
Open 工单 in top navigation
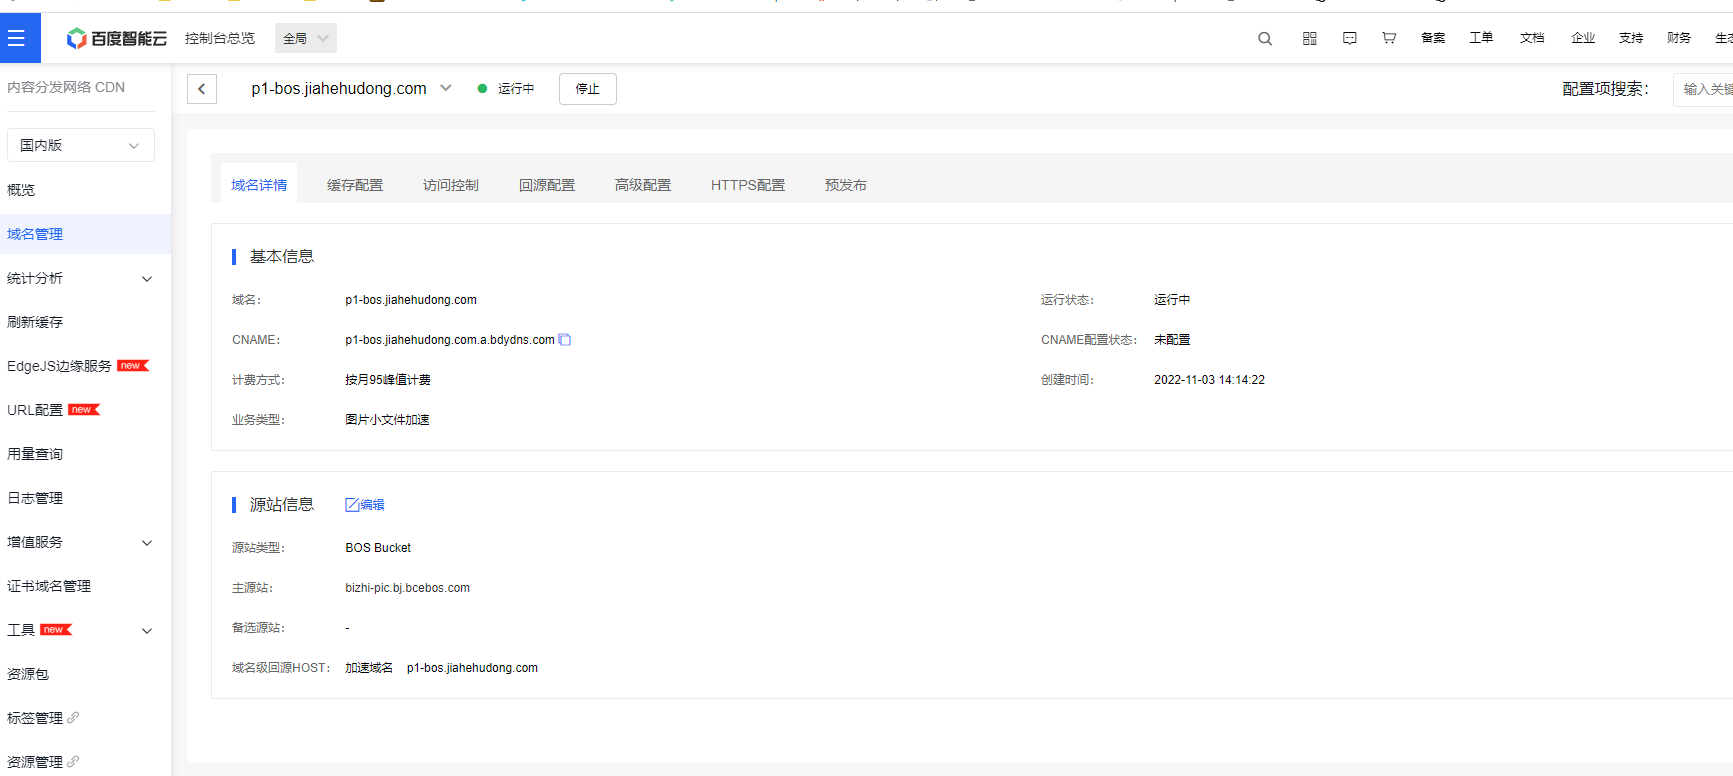(1481, 38)
